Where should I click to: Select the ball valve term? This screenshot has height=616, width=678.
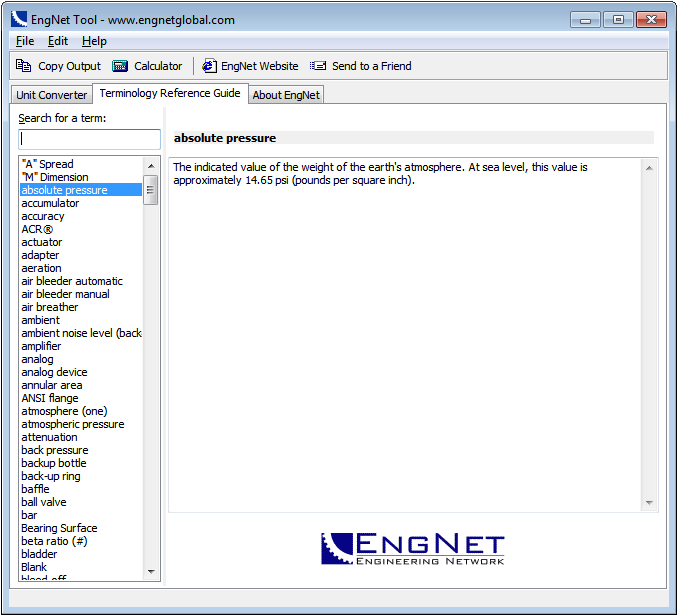[81, 502]
